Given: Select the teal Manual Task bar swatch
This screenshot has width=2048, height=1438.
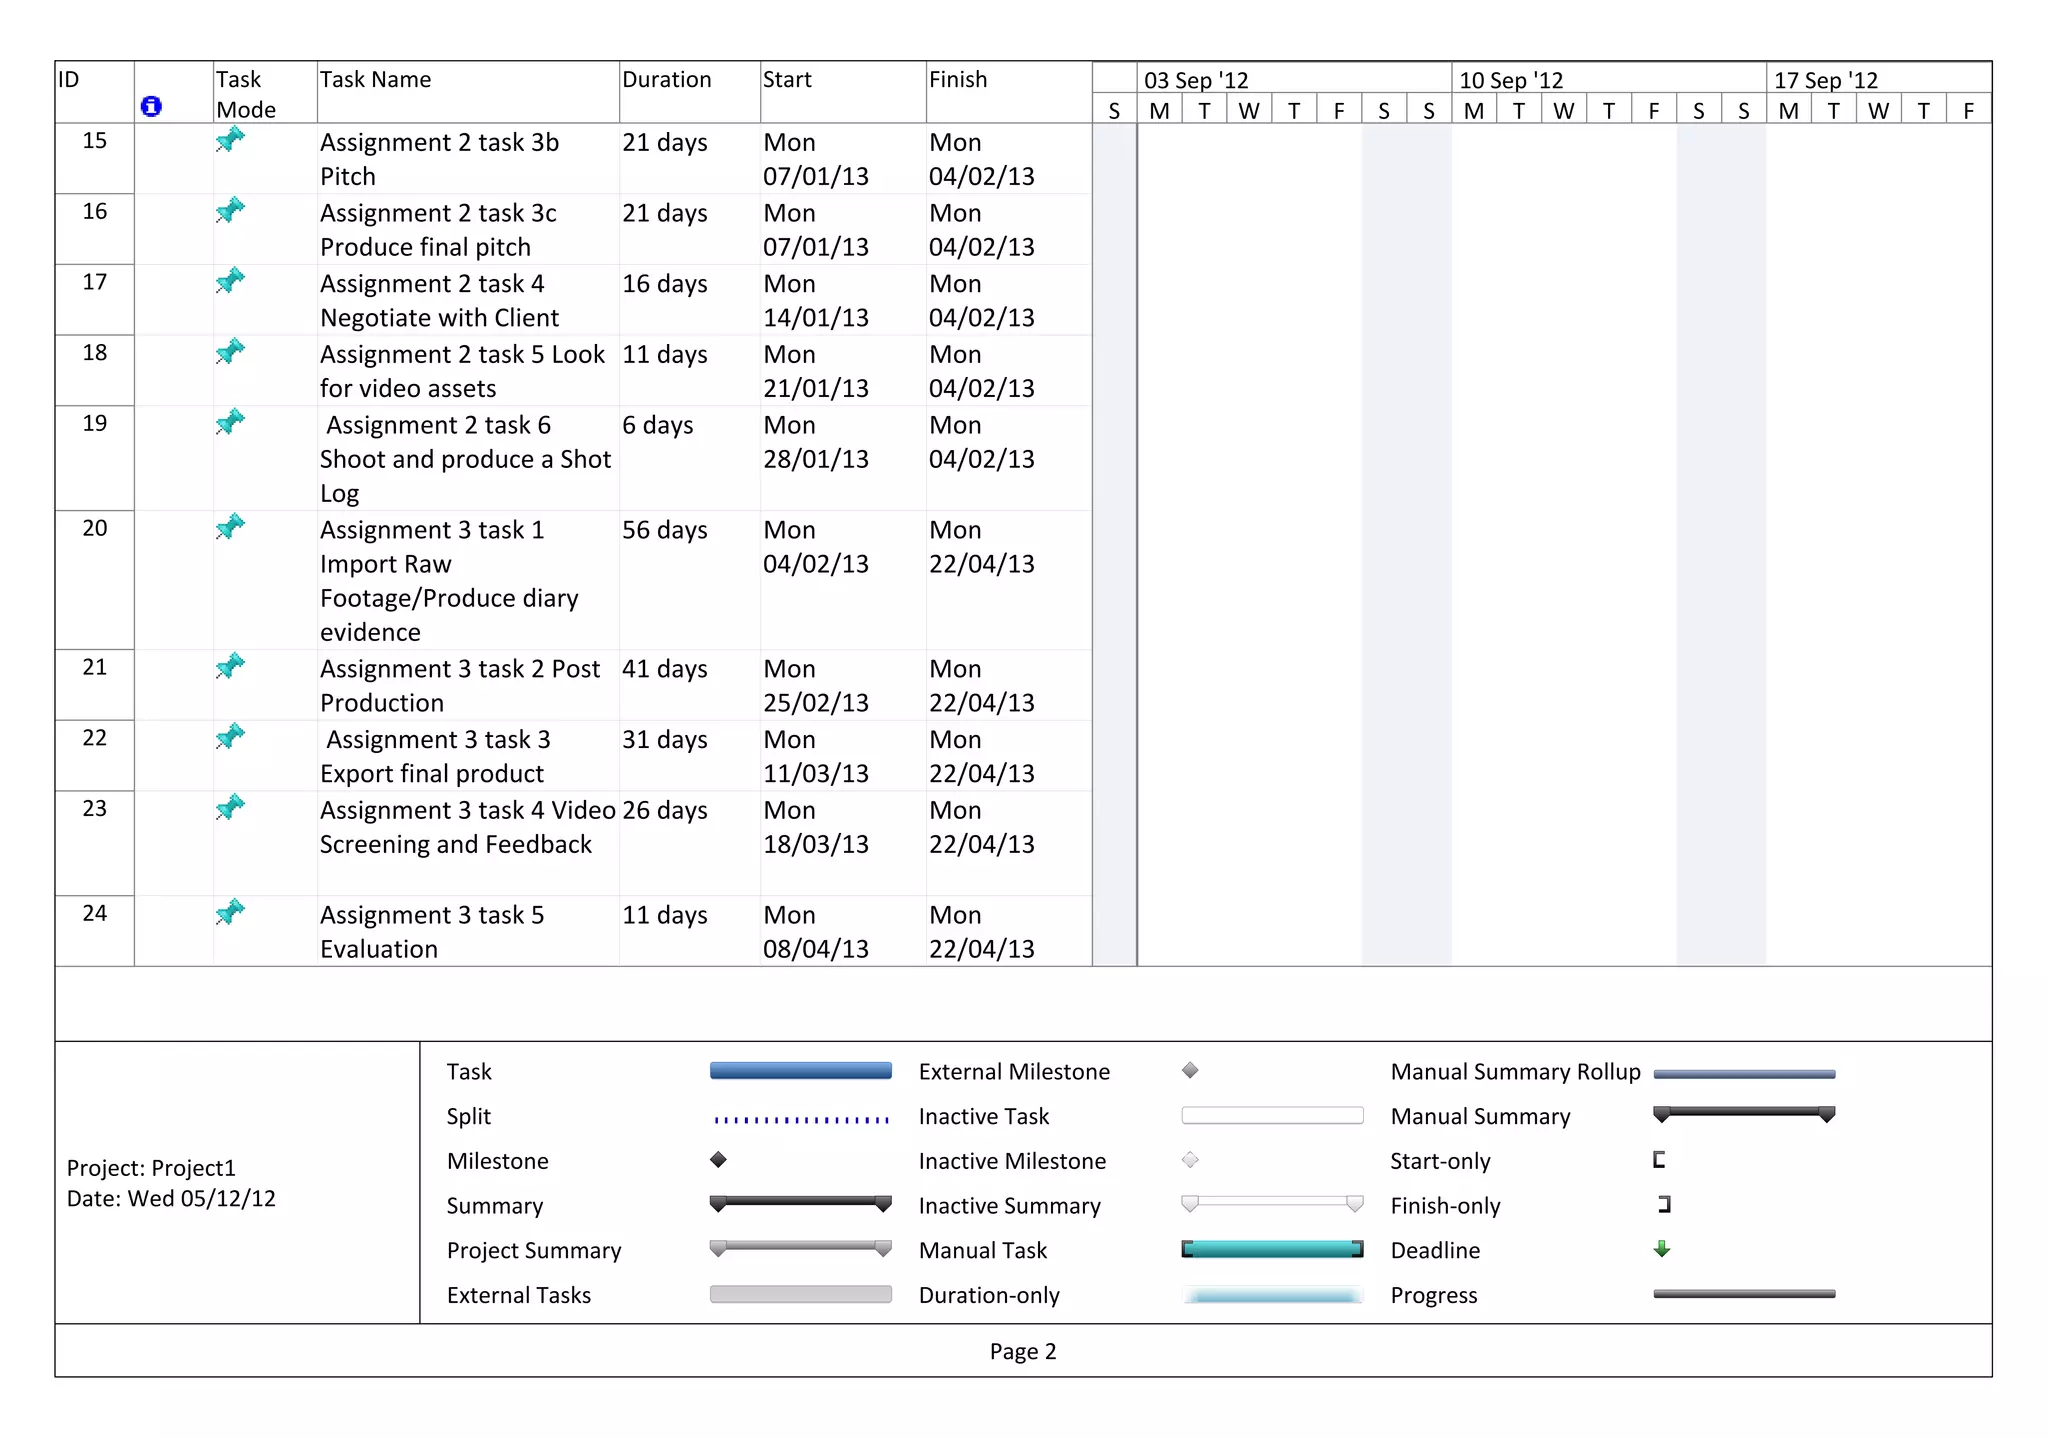Looking at the screenshot, I should [1272, 1249].
